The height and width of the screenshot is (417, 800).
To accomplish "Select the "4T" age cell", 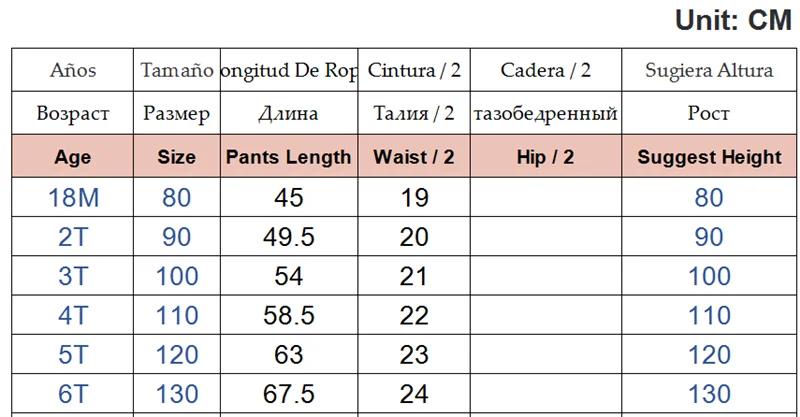I will [73, 315].
